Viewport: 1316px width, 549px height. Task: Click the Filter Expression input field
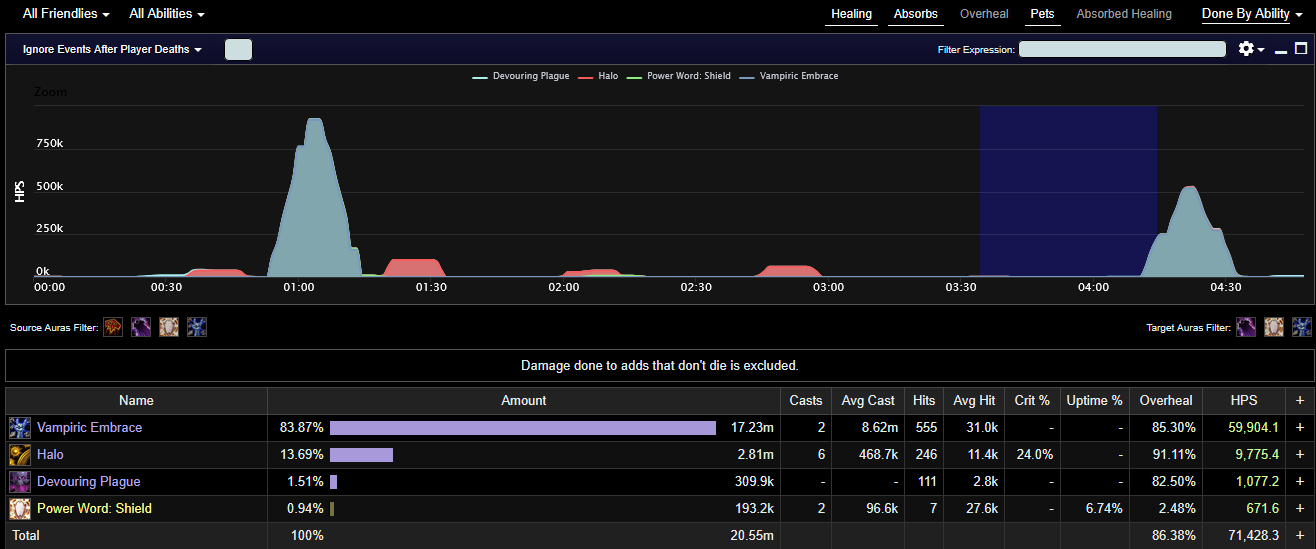(x=1122, y=49)
